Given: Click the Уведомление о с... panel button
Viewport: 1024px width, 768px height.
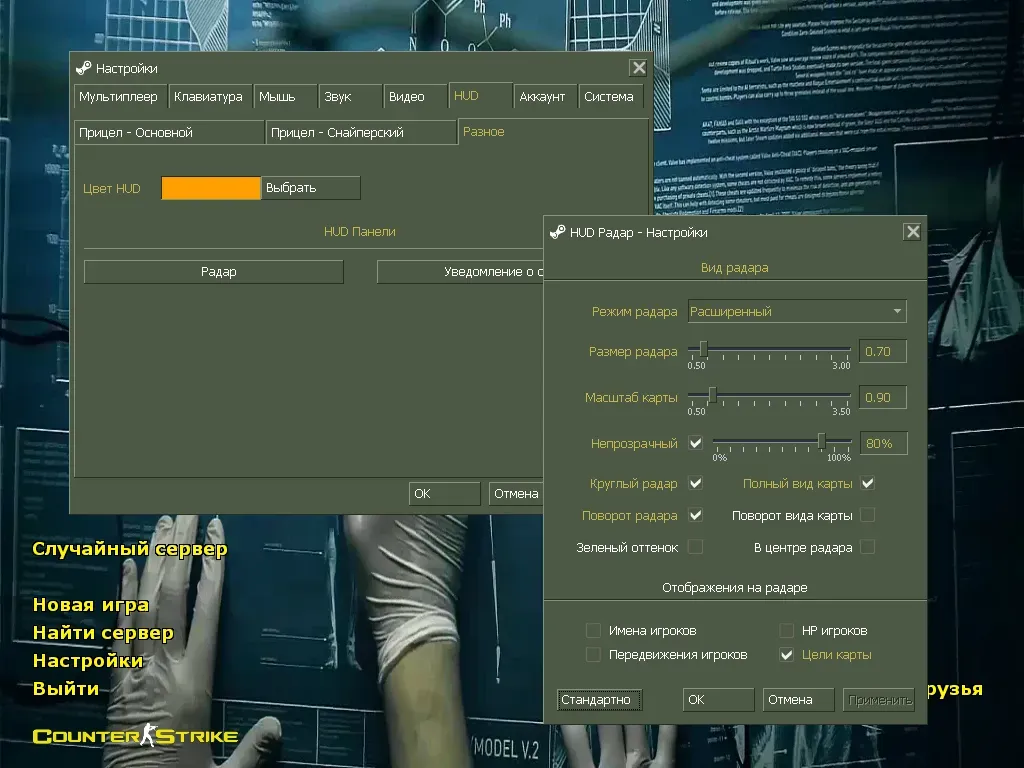Looking at the screenshot, I should click(460, 272).
